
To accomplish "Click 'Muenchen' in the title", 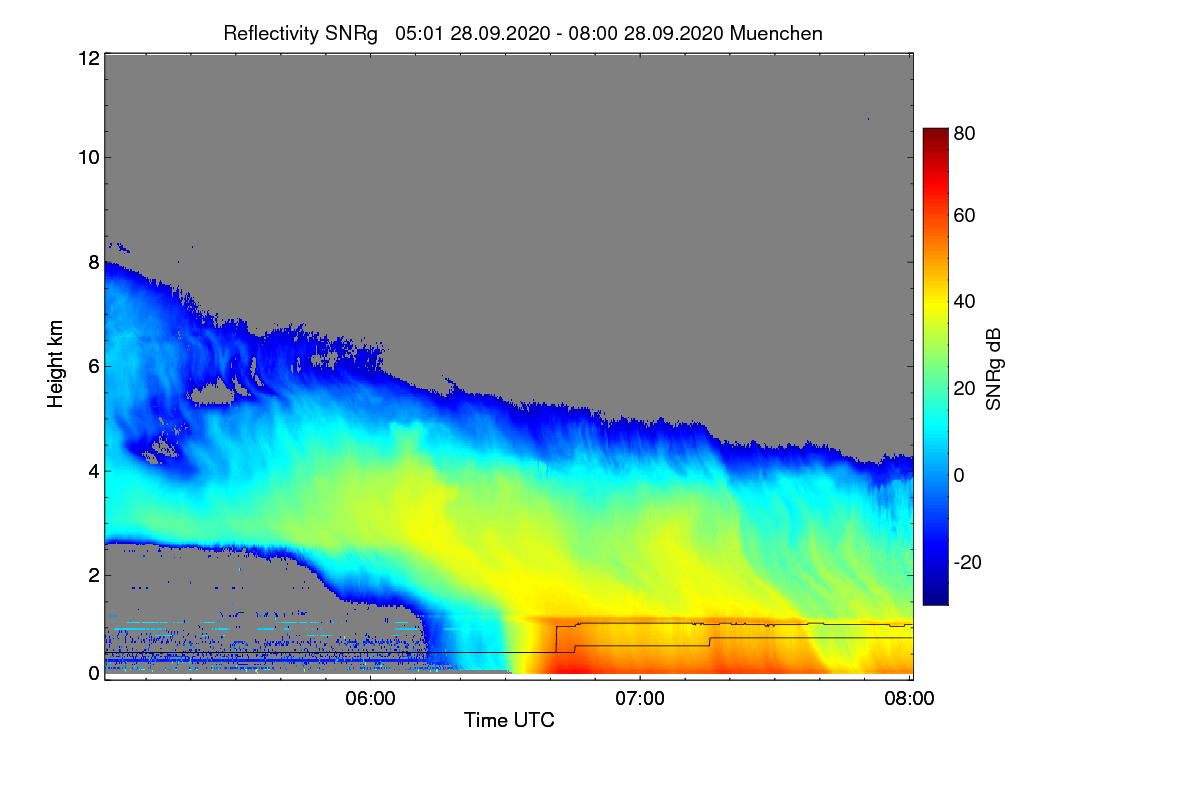I will coord(776,33).
